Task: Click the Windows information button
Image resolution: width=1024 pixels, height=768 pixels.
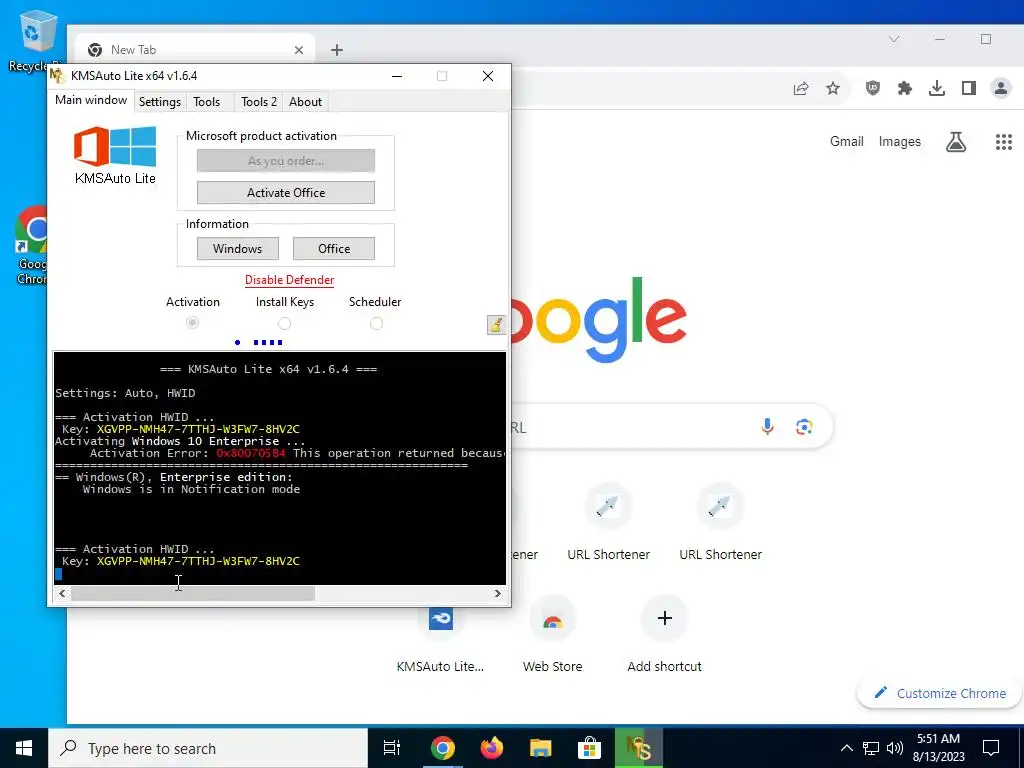Action: 238,249
